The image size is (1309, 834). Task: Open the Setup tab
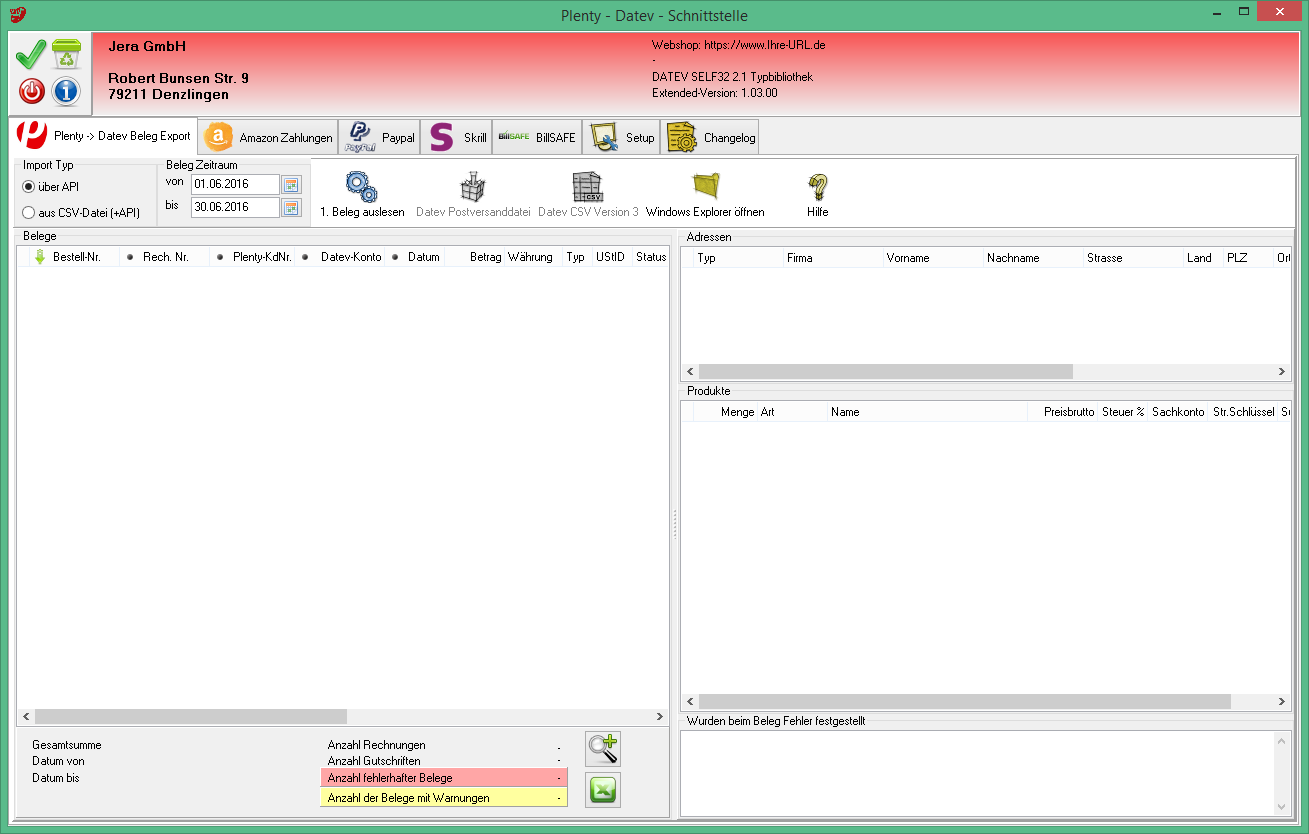pos(621,138)
